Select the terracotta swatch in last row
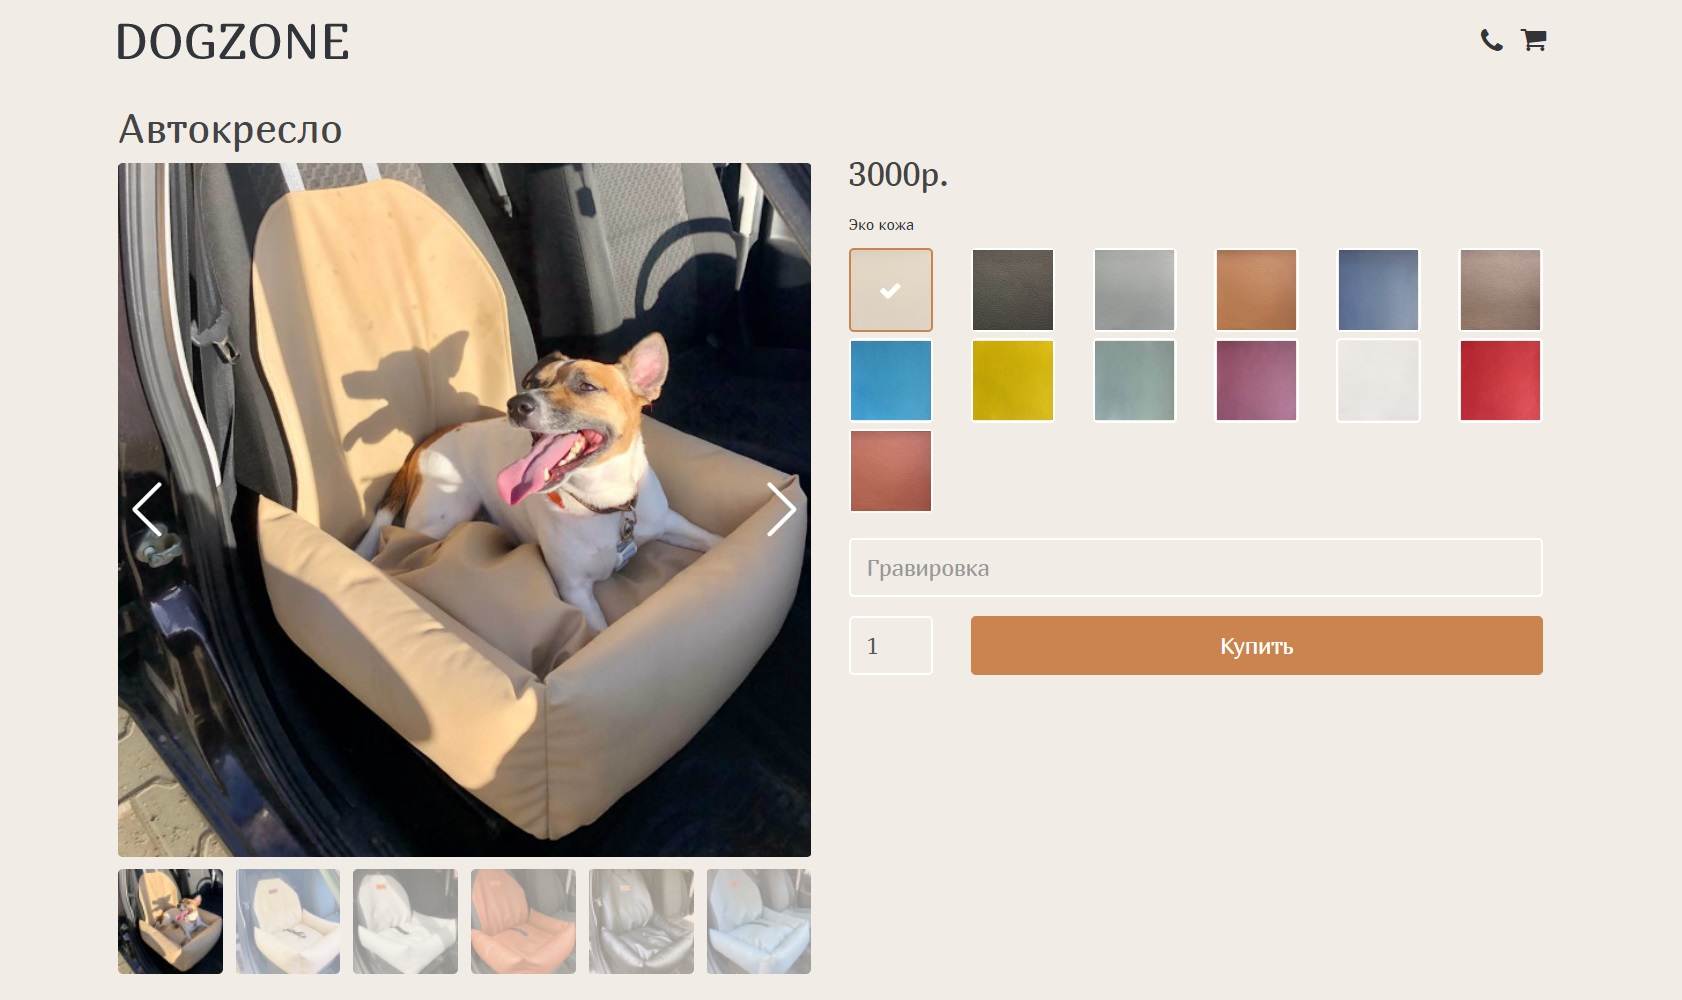Viewport: 1682px width, 1000px height. 891,471
